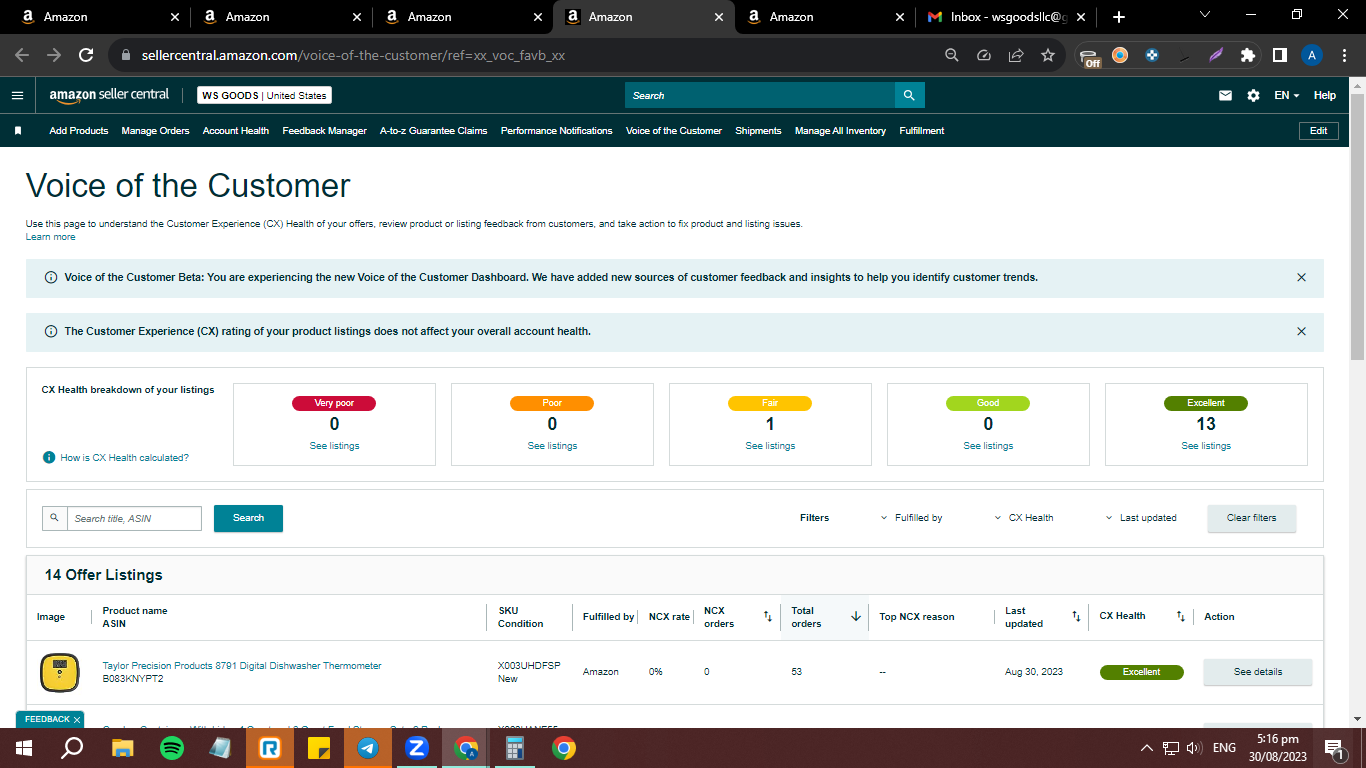Viewport: 1366px width, 768px height.
Task: Dismiss the CX rating account health banner
Action: (1301, 331)
